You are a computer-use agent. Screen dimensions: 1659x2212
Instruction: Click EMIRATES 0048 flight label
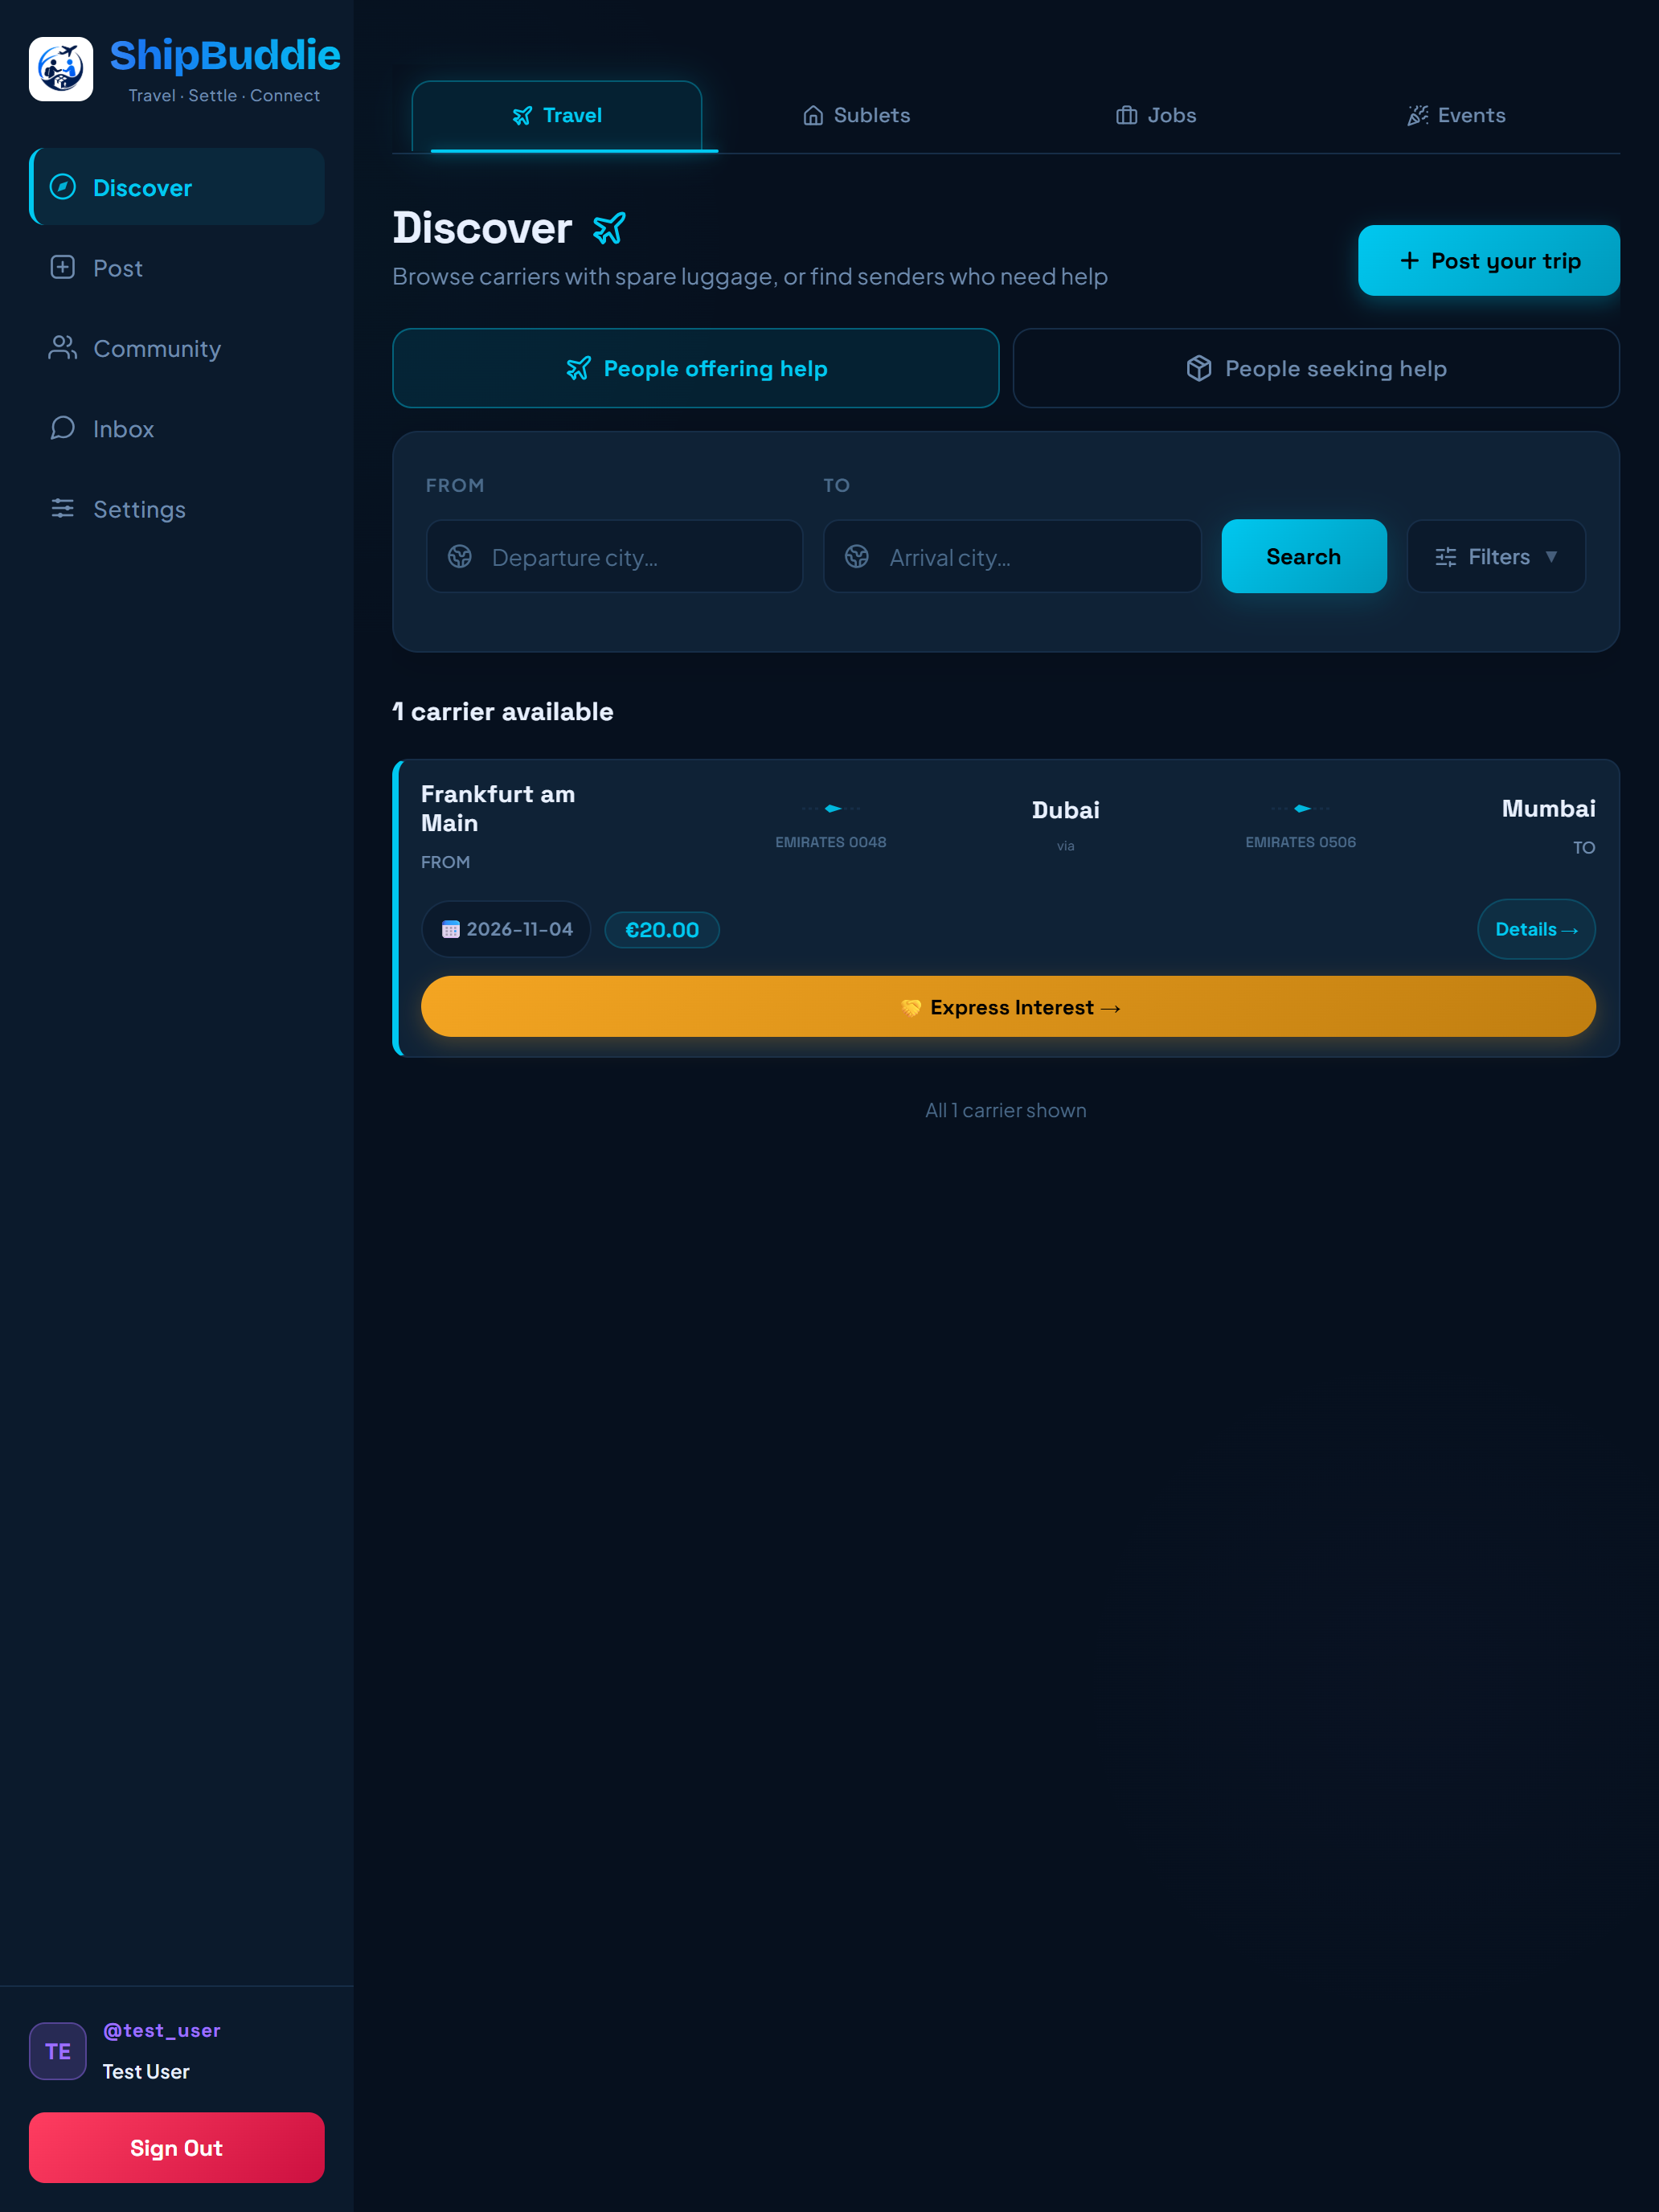[830, 842]
